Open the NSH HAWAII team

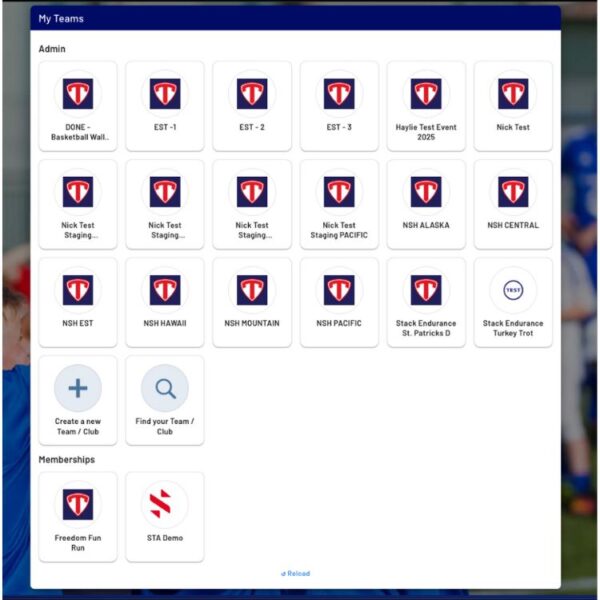tap(165, 301)
